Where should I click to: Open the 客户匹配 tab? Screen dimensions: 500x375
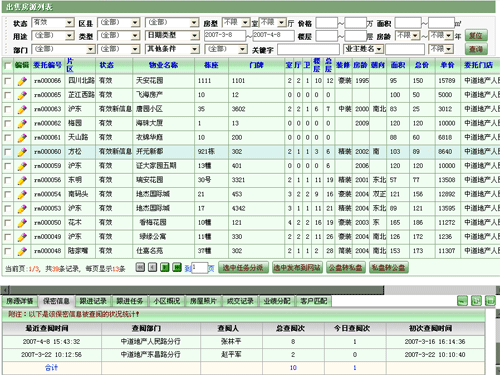[x=314, y=301]
